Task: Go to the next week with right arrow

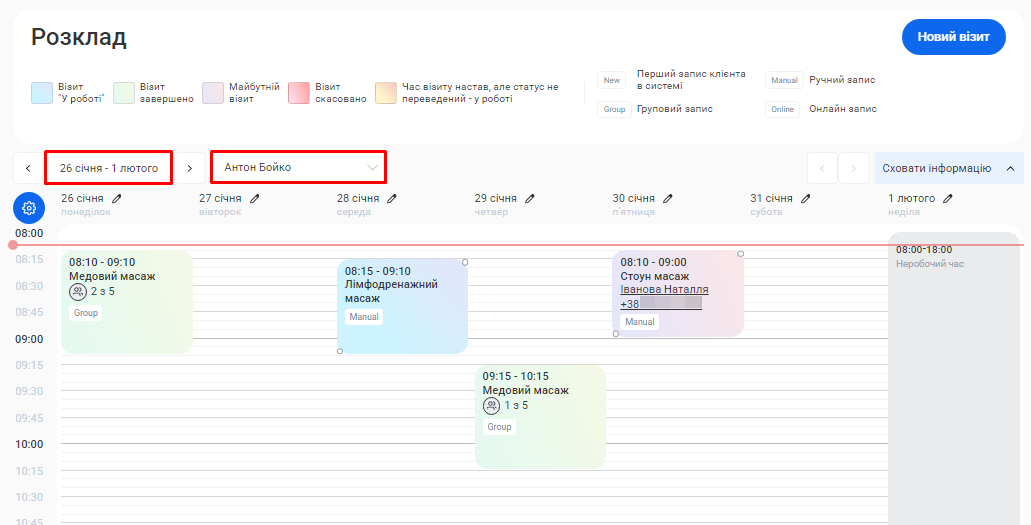Action: [189, 168]
